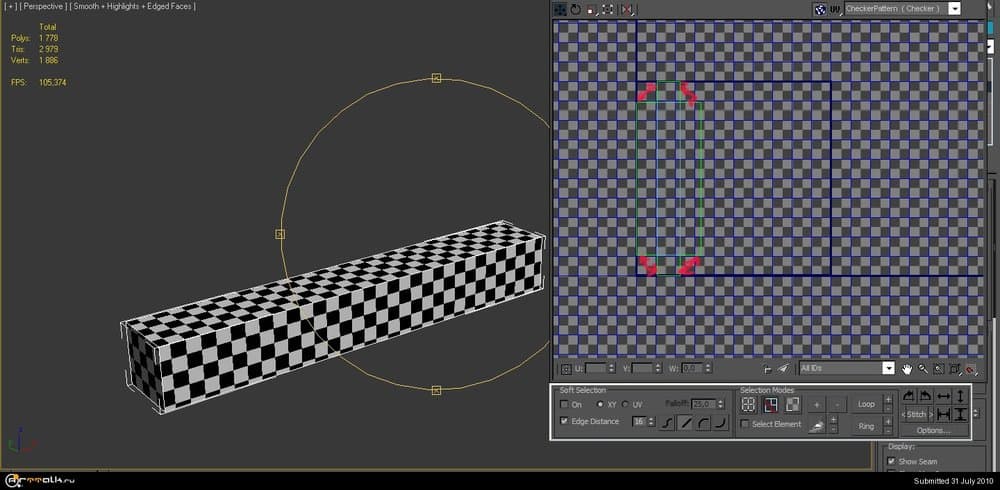Click the Loop selection button
Image resolution: width=1000 pixels, height=490 pixels.
(866, 404)
